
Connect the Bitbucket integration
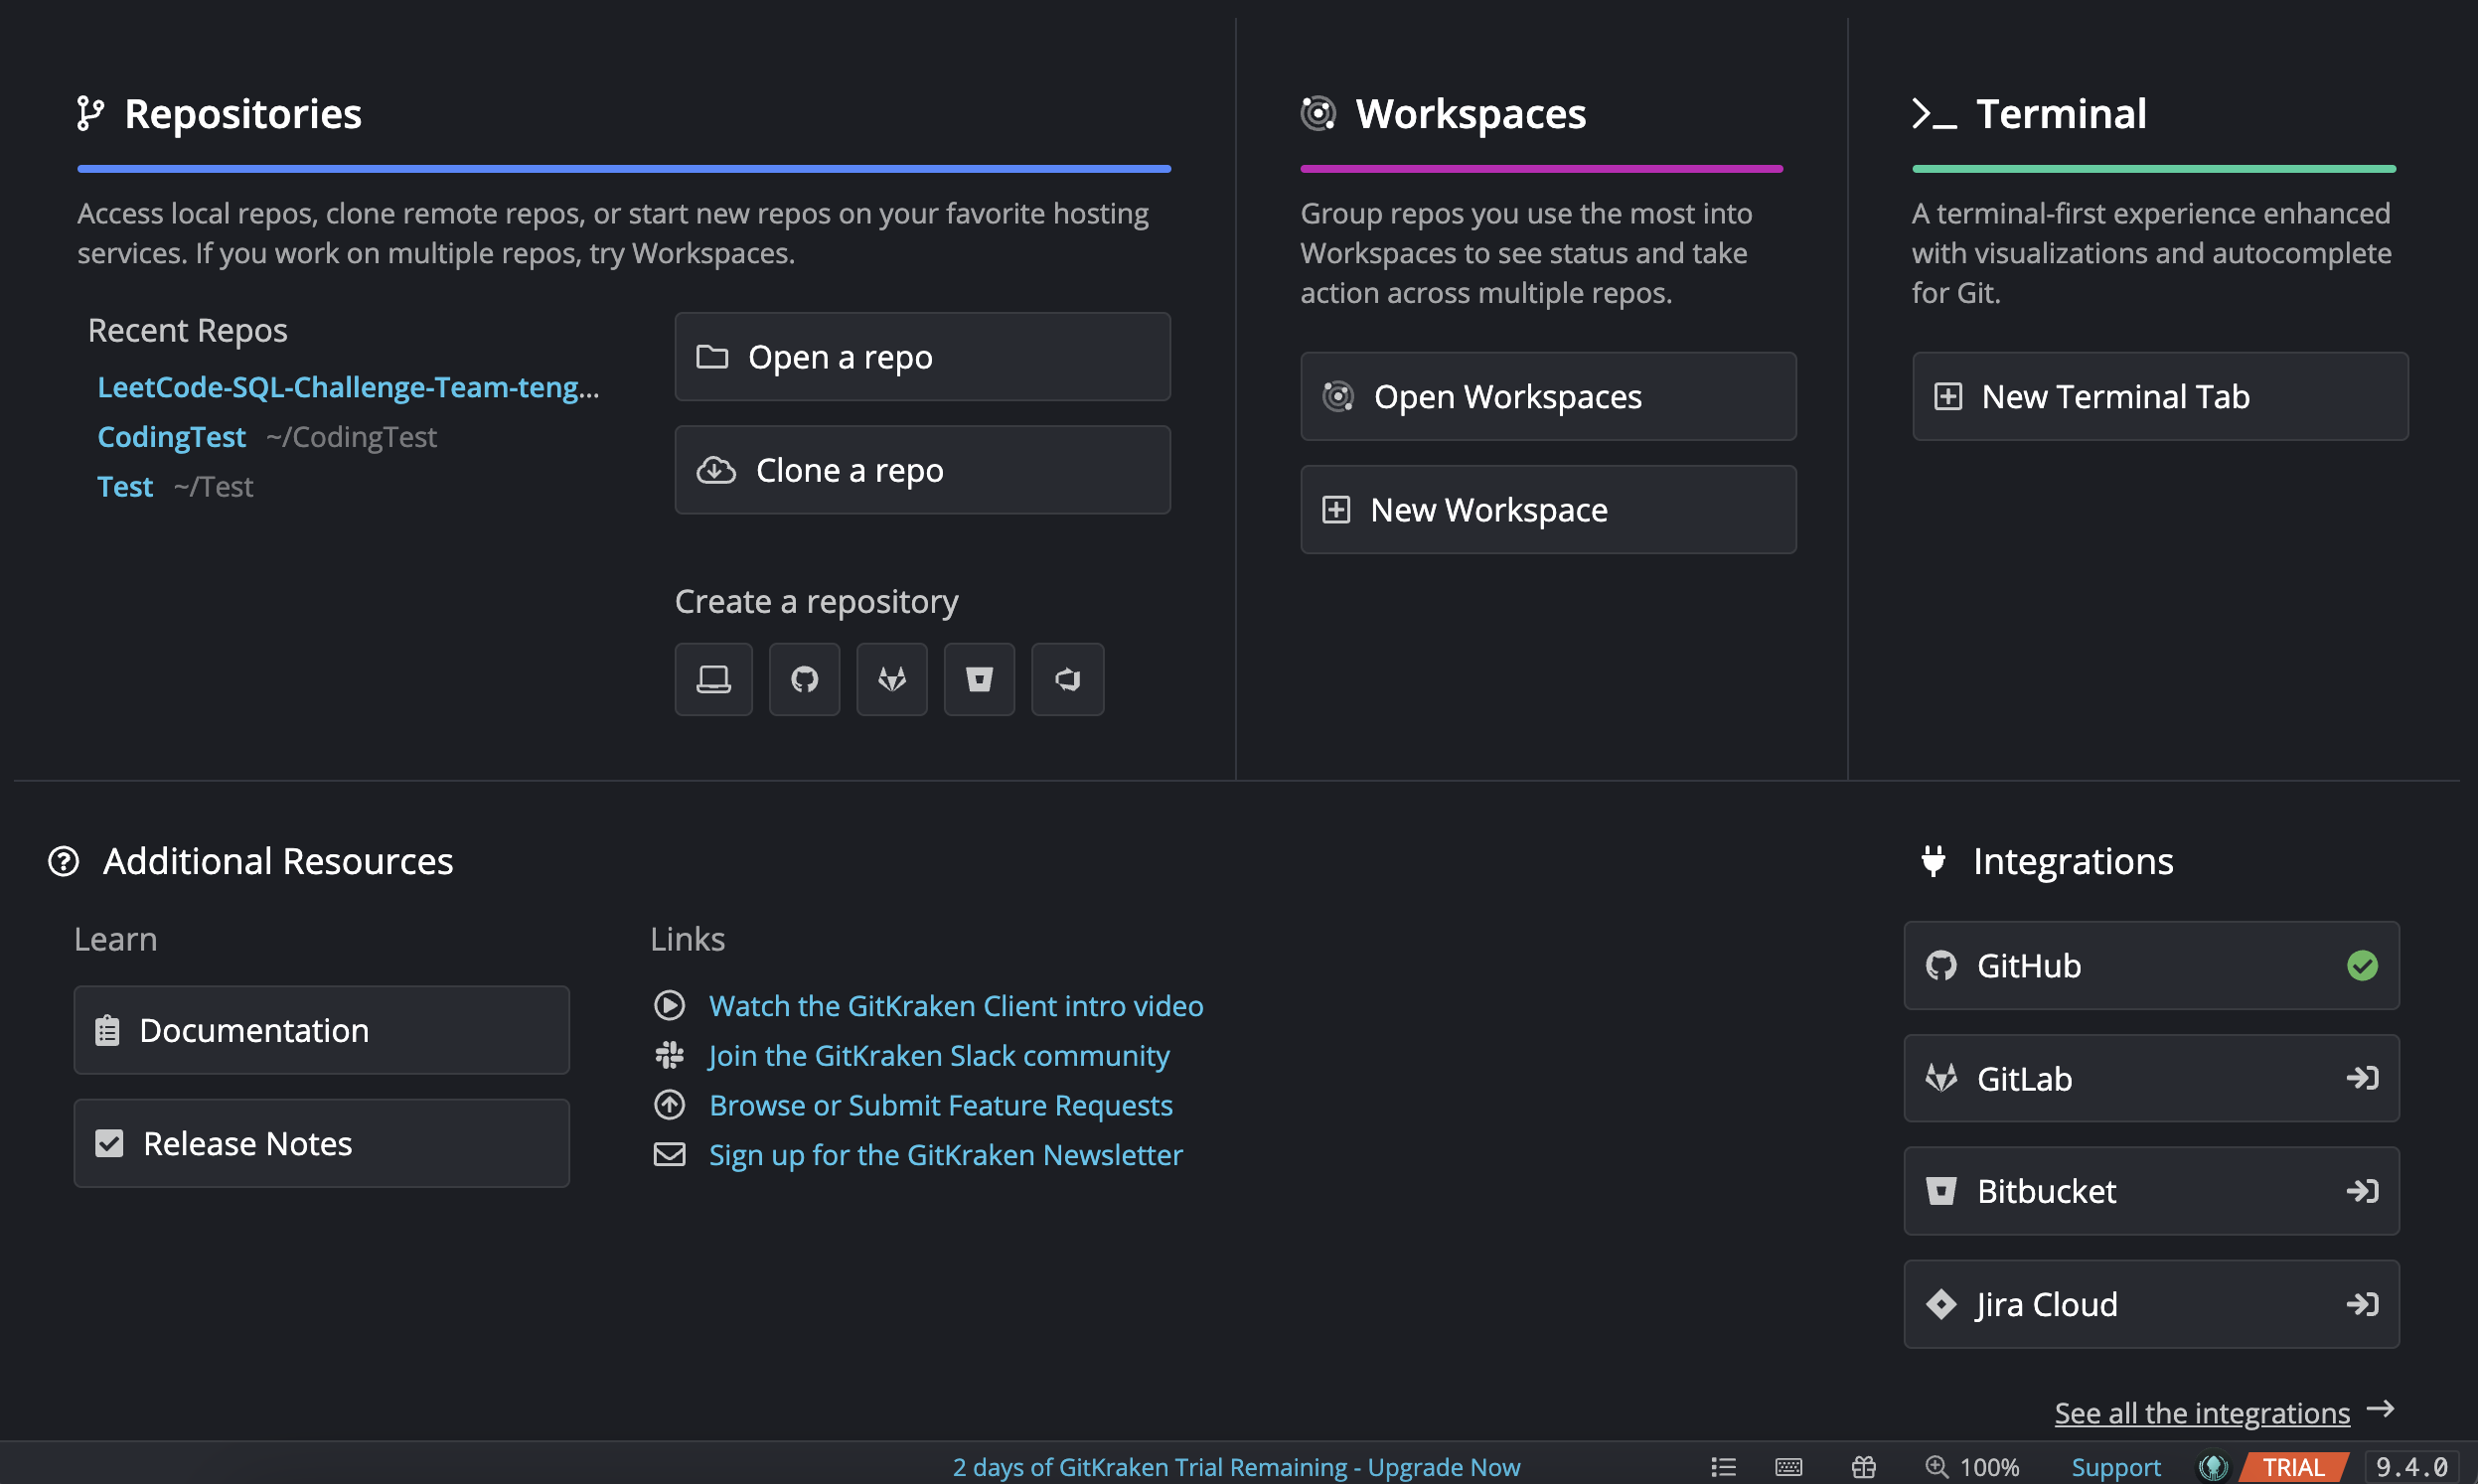(2151, 1191)
